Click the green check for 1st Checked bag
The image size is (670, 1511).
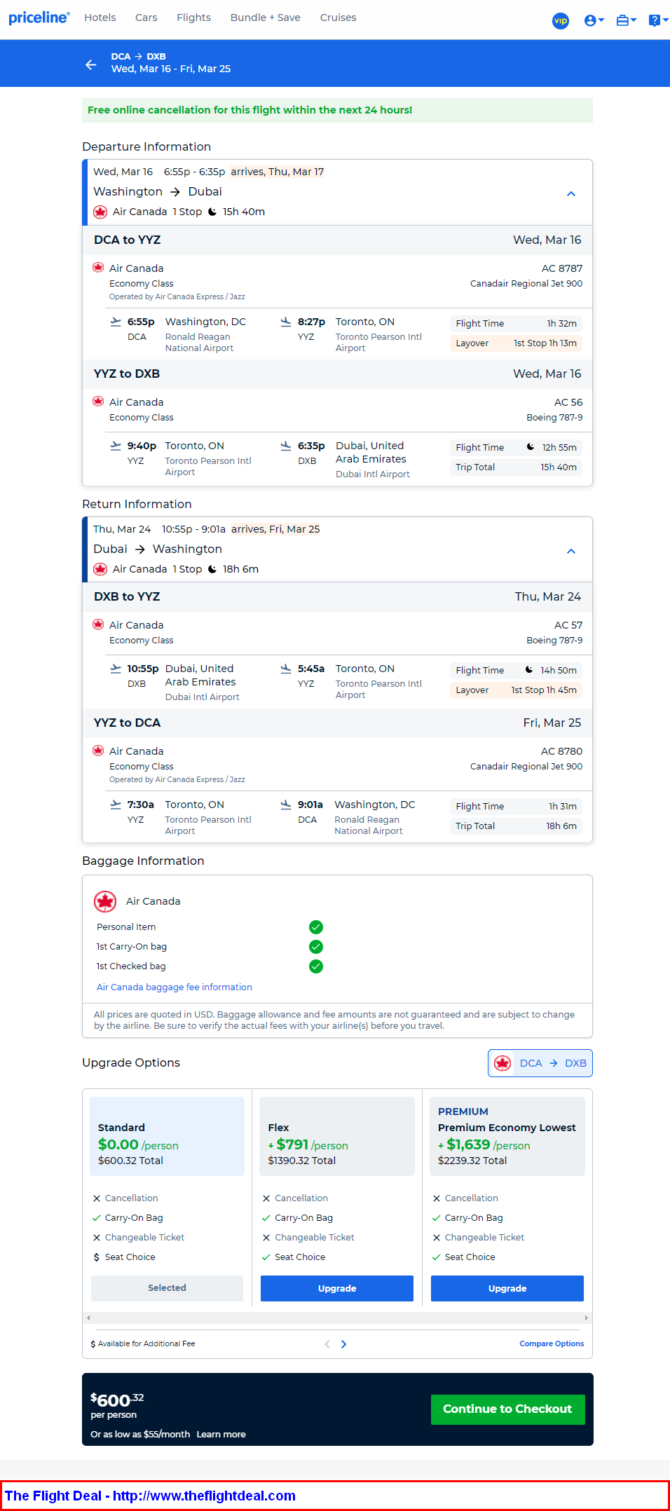coord(316,966)
